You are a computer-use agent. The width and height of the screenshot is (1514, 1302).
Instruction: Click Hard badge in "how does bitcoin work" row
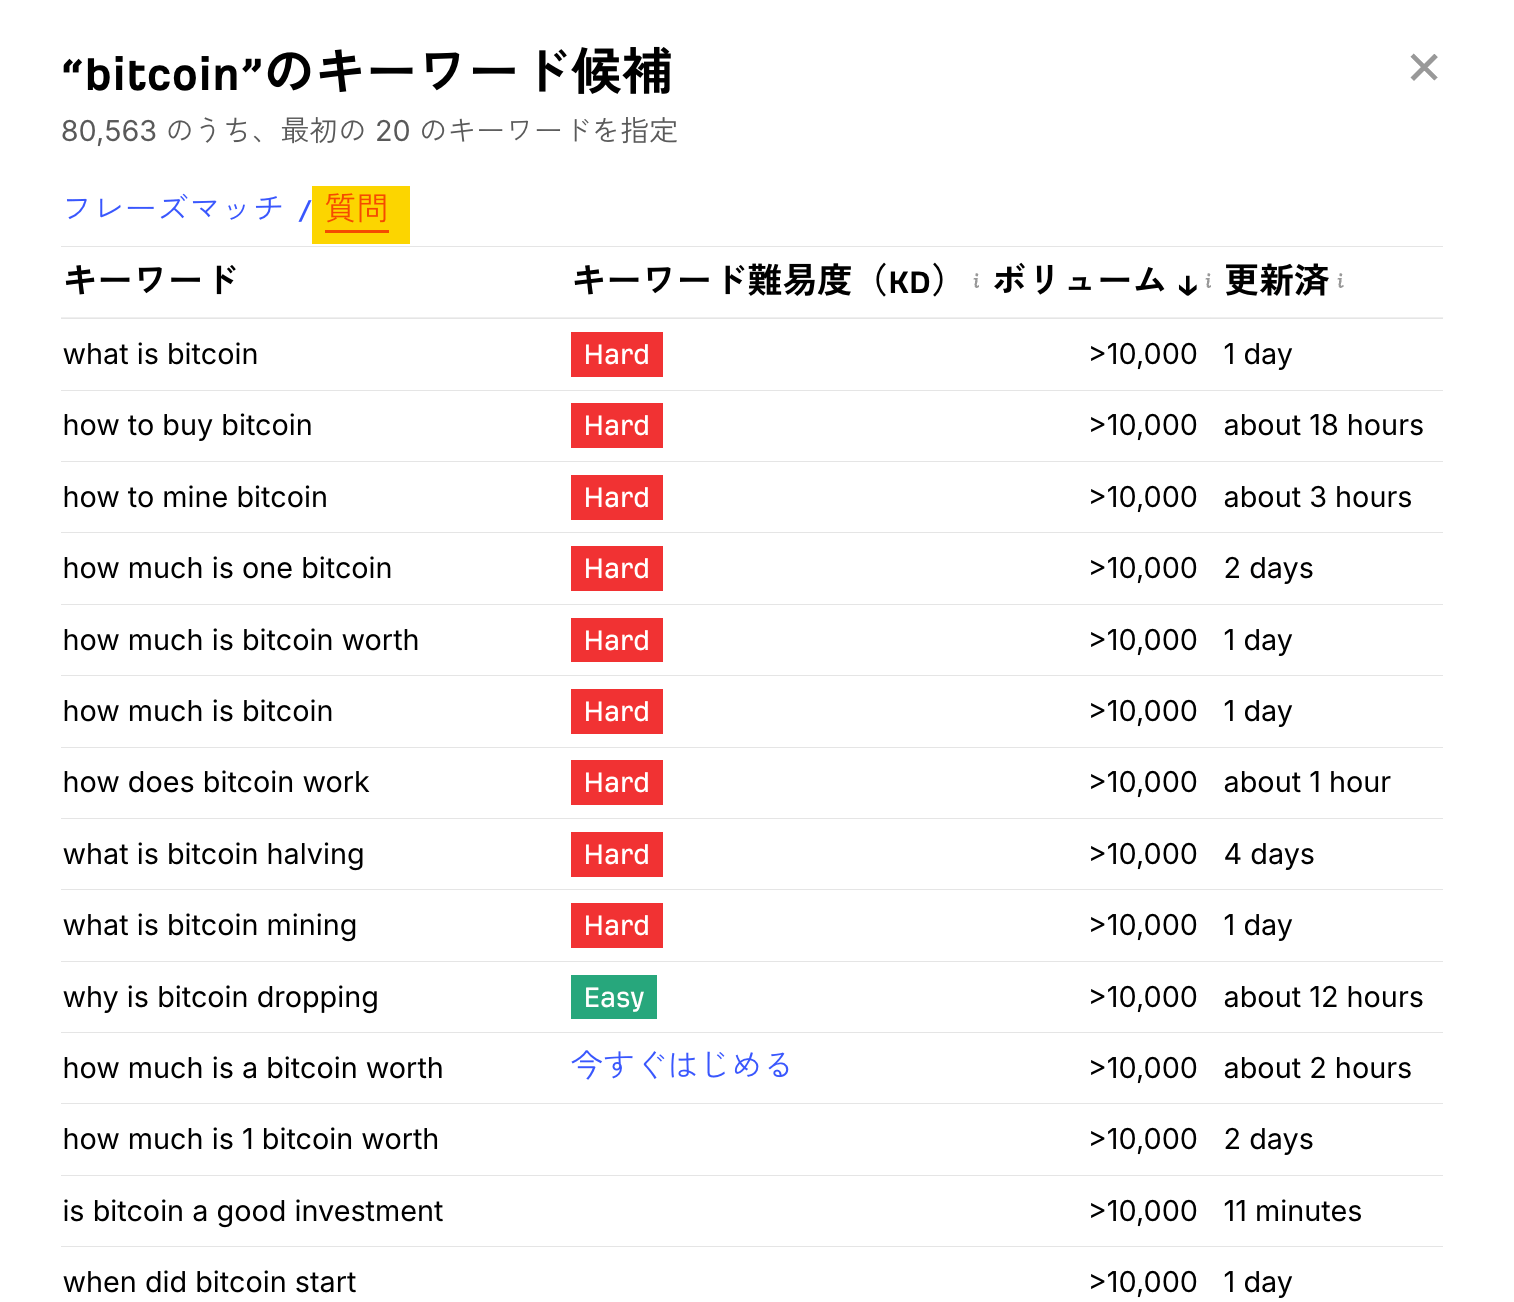pos(616,783)
